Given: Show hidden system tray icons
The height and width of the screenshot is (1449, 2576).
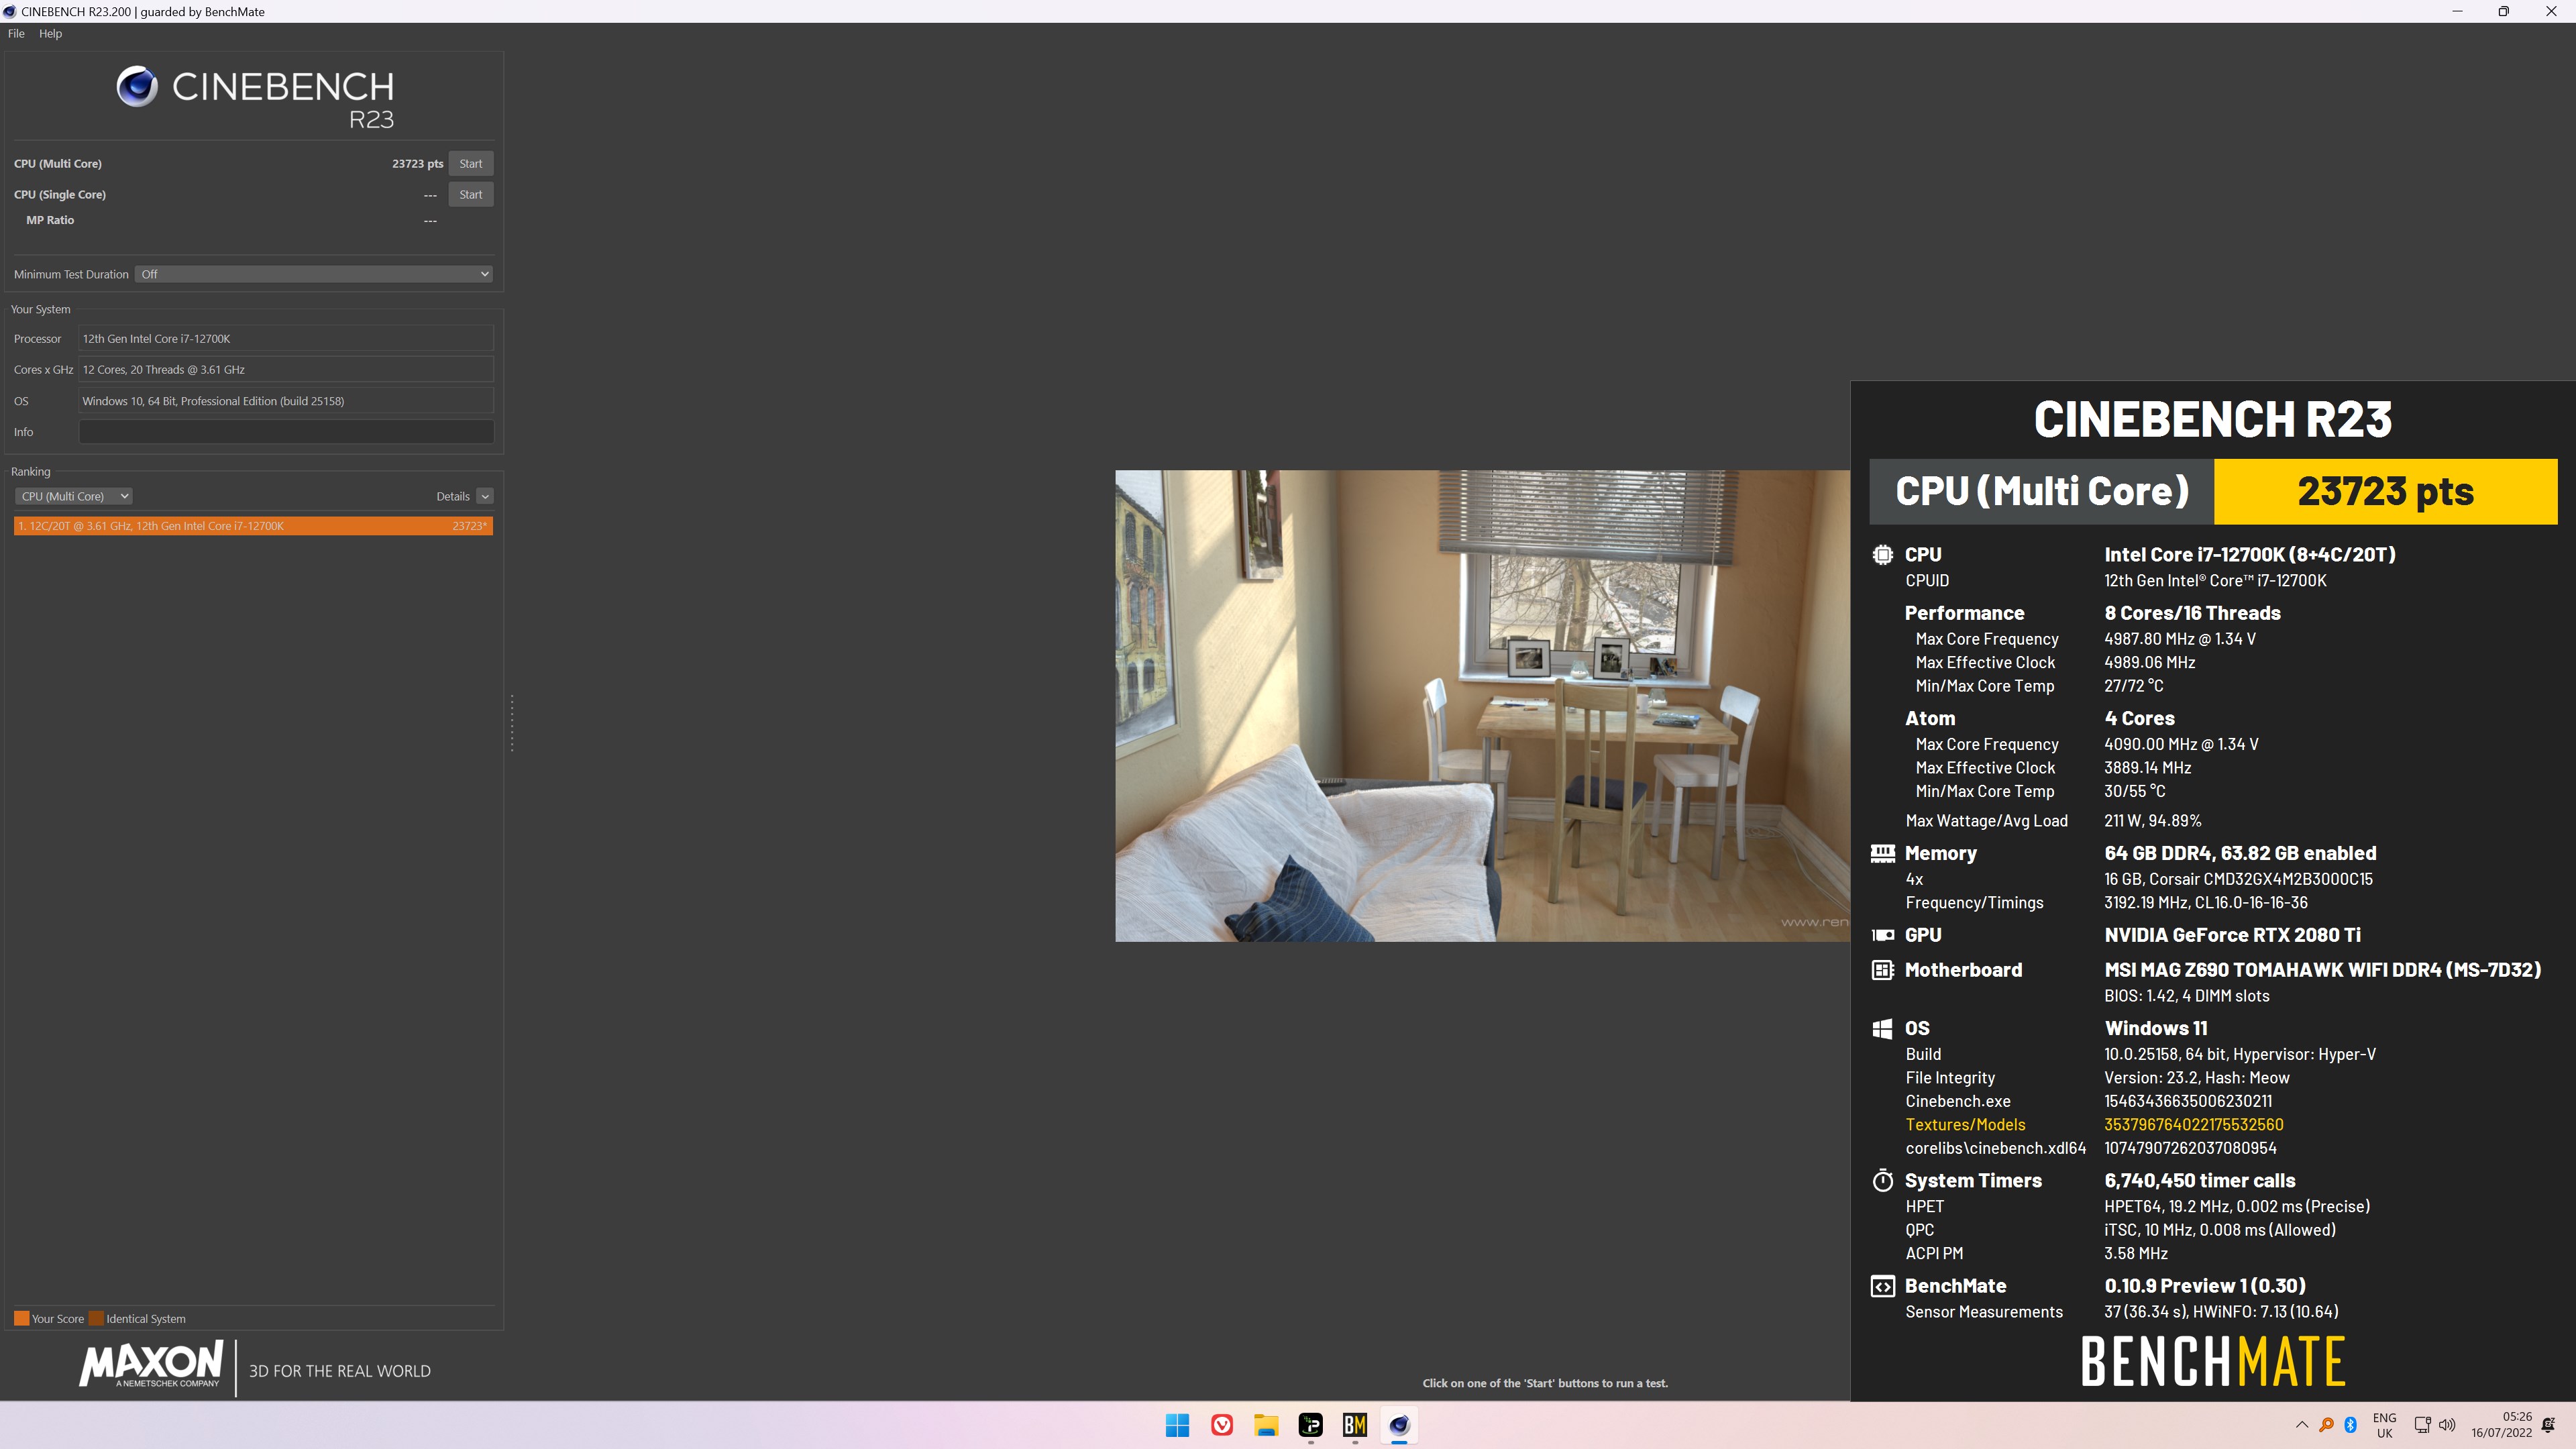Looking at the screenshot, I should [x=2302, y=1425].
